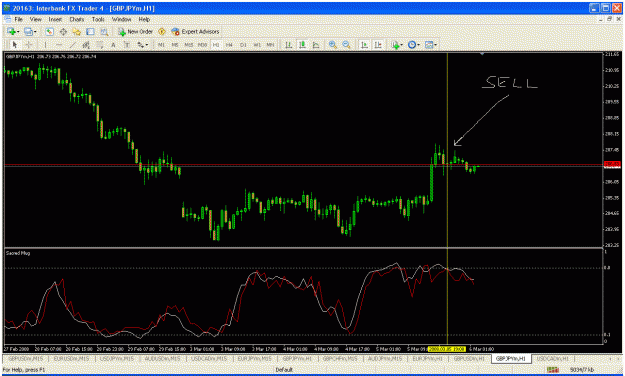Open the Charts menu
This screenshot has width=625, height=376.
pos(77,19)
